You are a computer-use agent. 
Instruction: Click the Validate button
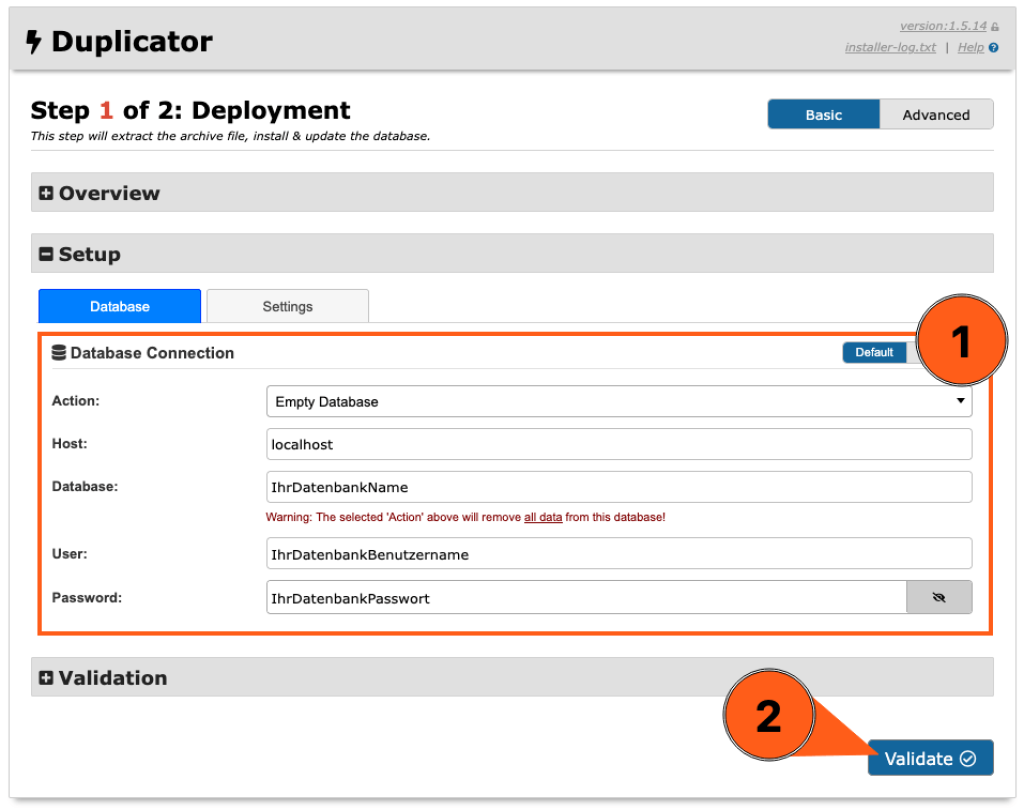coord(930,758)
